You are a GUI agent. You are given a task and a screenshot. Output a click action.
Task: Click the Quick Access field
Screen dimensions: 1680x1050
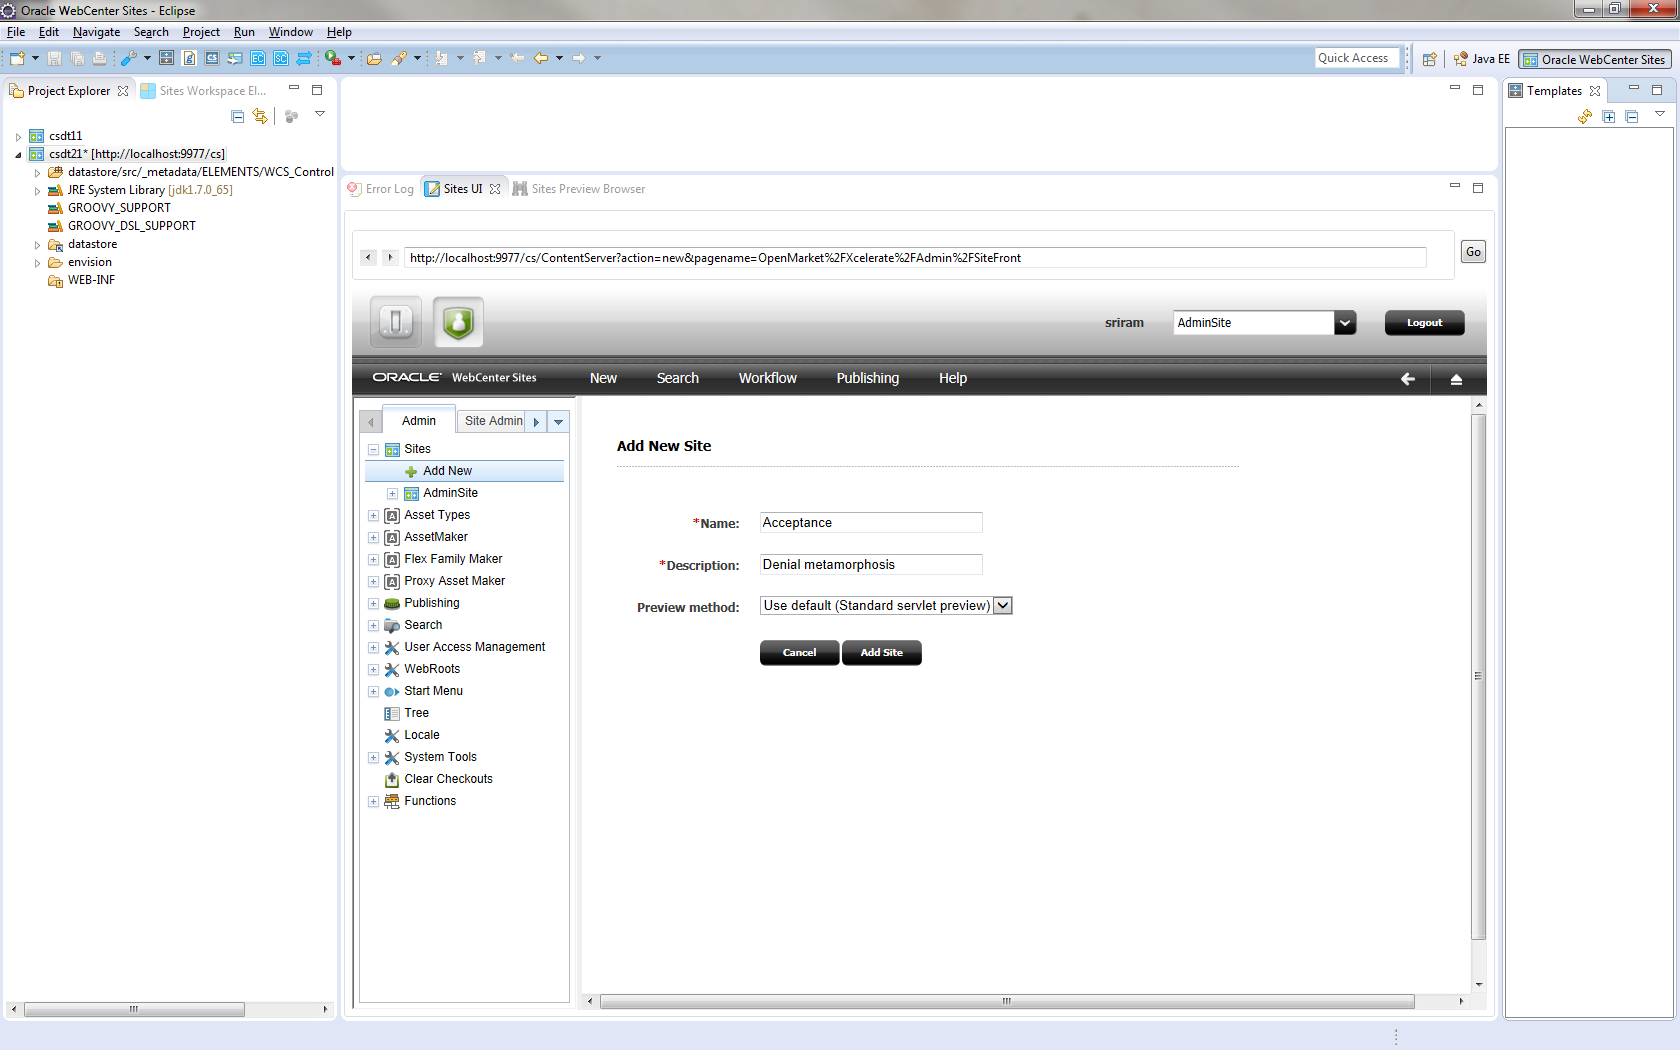coord(1357,58)
